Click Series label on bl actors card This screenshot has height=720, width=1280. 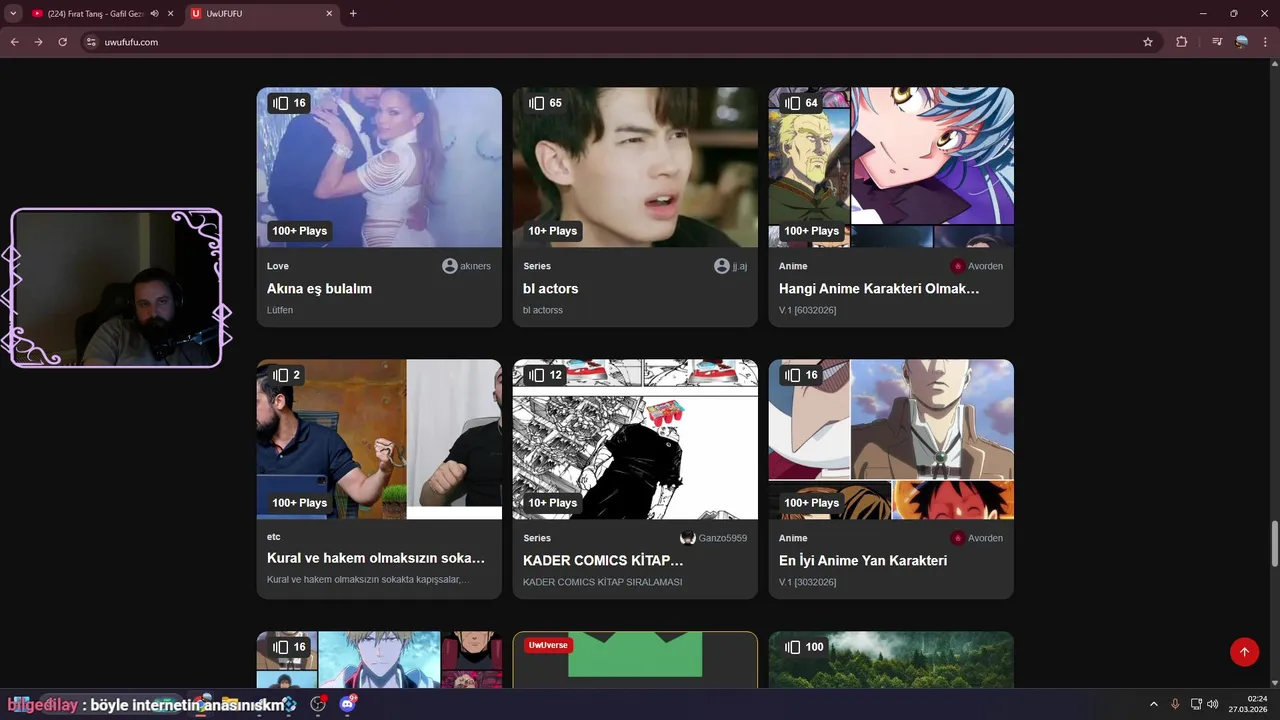537,266
